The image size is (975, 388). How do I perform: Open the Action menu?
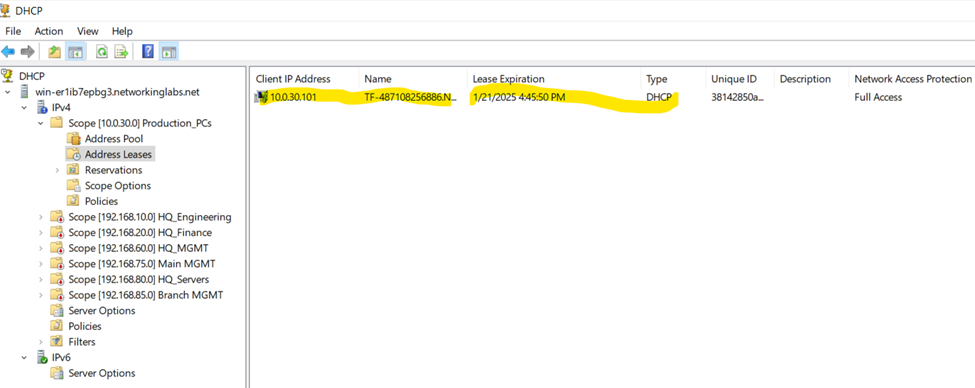[x=49, y=31]
